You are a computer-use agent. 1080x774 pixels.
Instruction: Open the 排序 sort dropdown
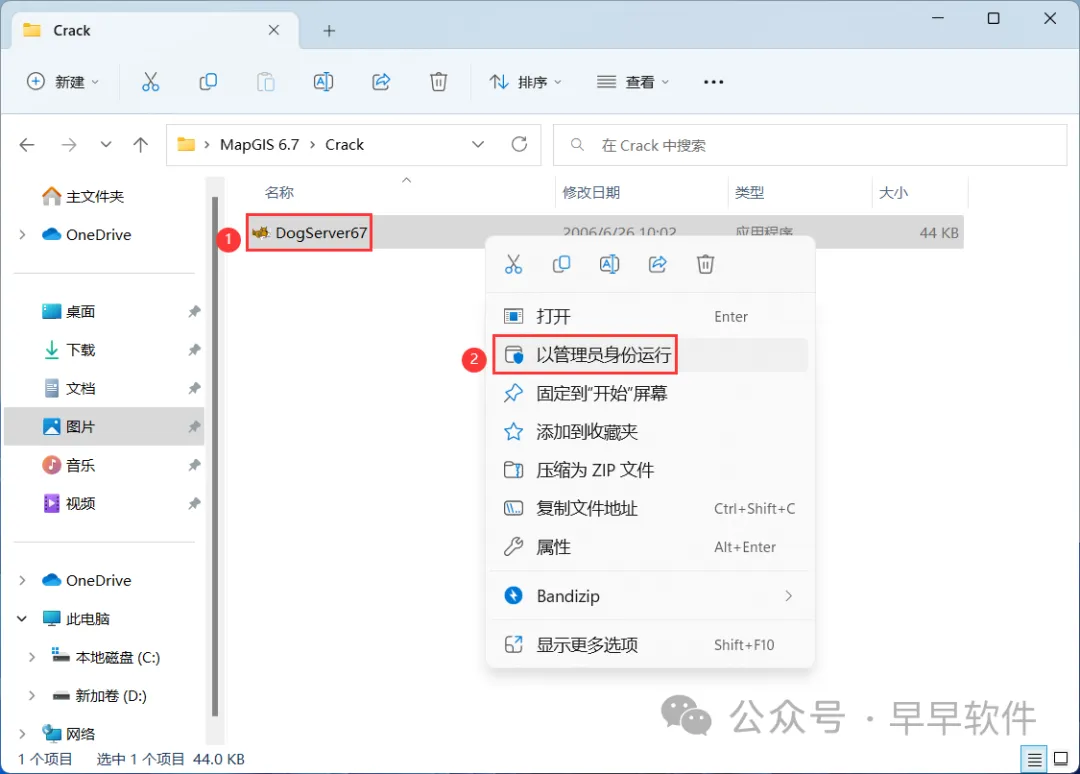tap(526, 82)
